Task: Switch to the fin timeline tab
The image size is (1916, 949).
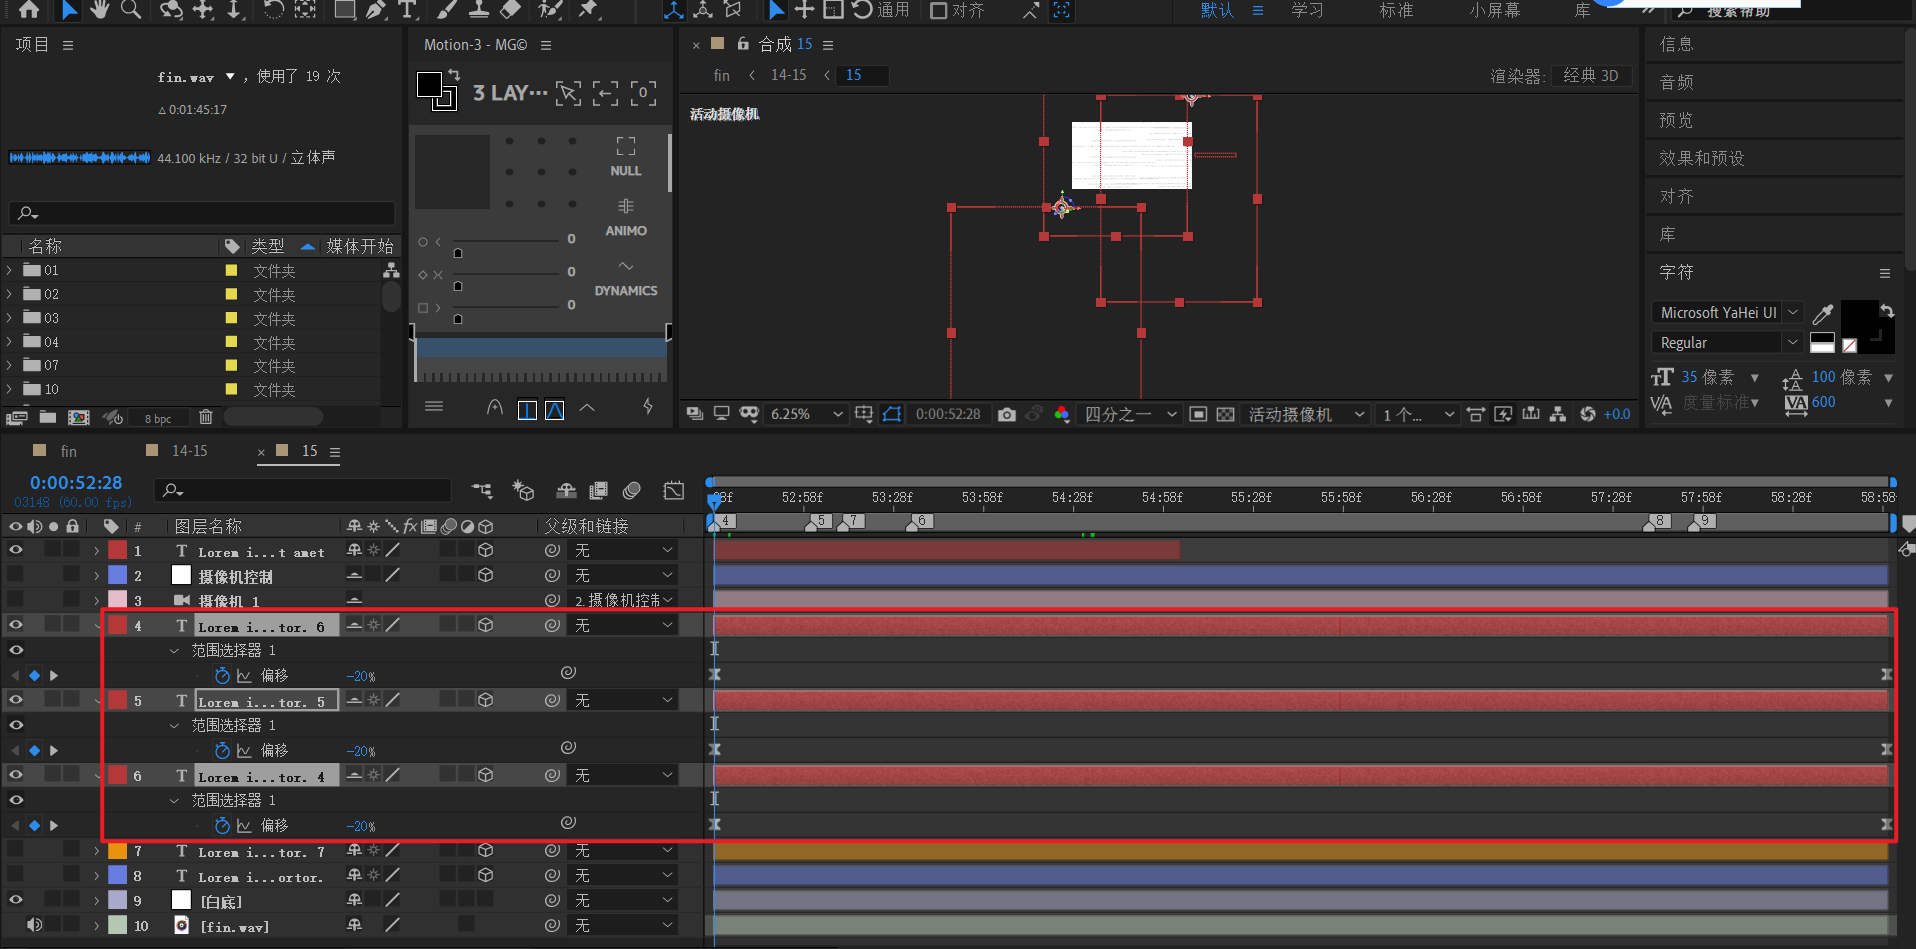Action: pos(68,451)
